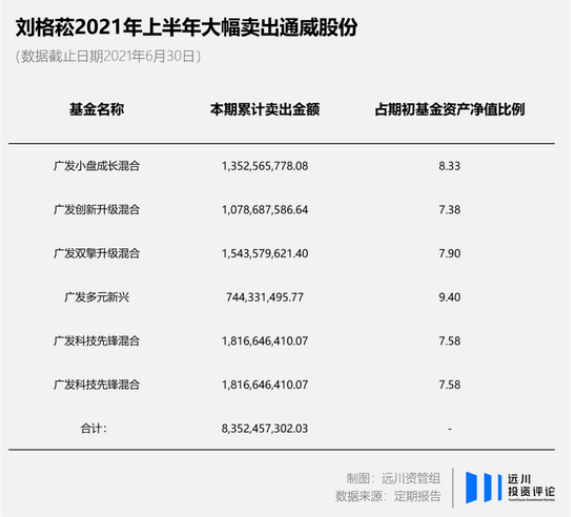571x517 pixels.
Task: Select the amount 744,331,495.77
Action: click(x=265, y=297)
